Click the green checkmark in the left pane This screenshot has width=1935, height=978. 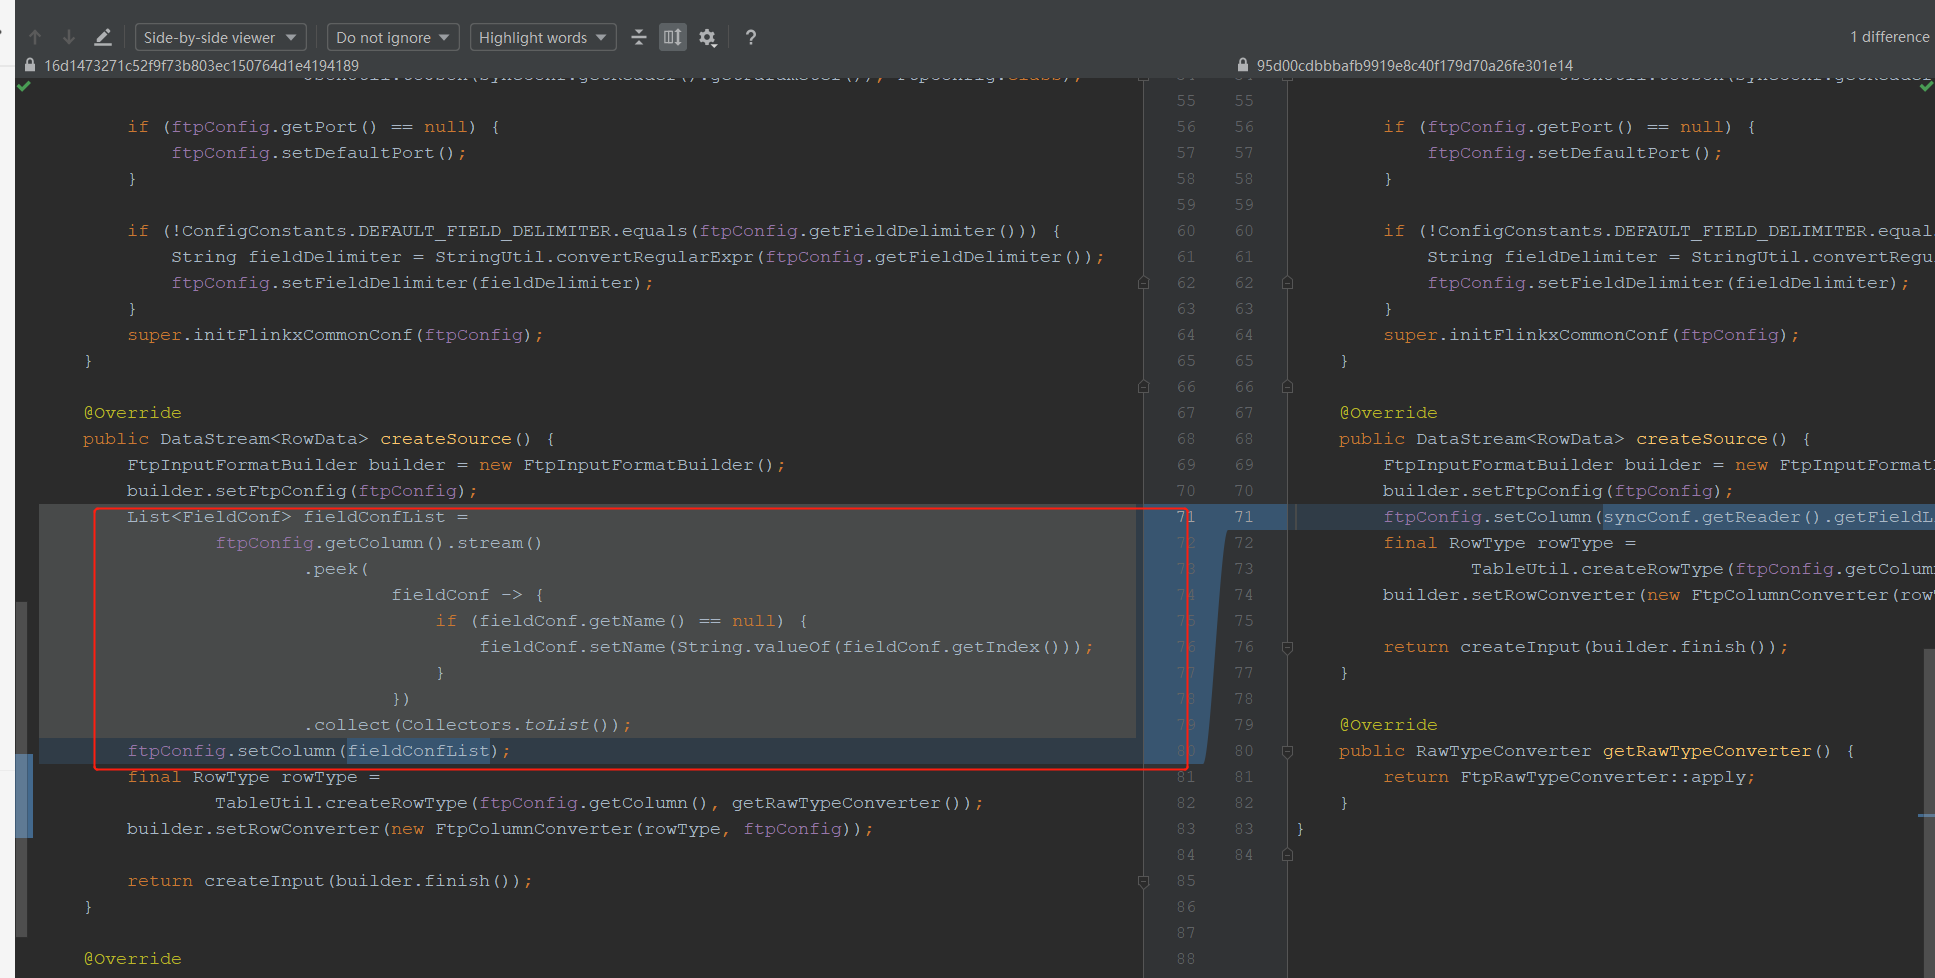(x=24, y=87)
